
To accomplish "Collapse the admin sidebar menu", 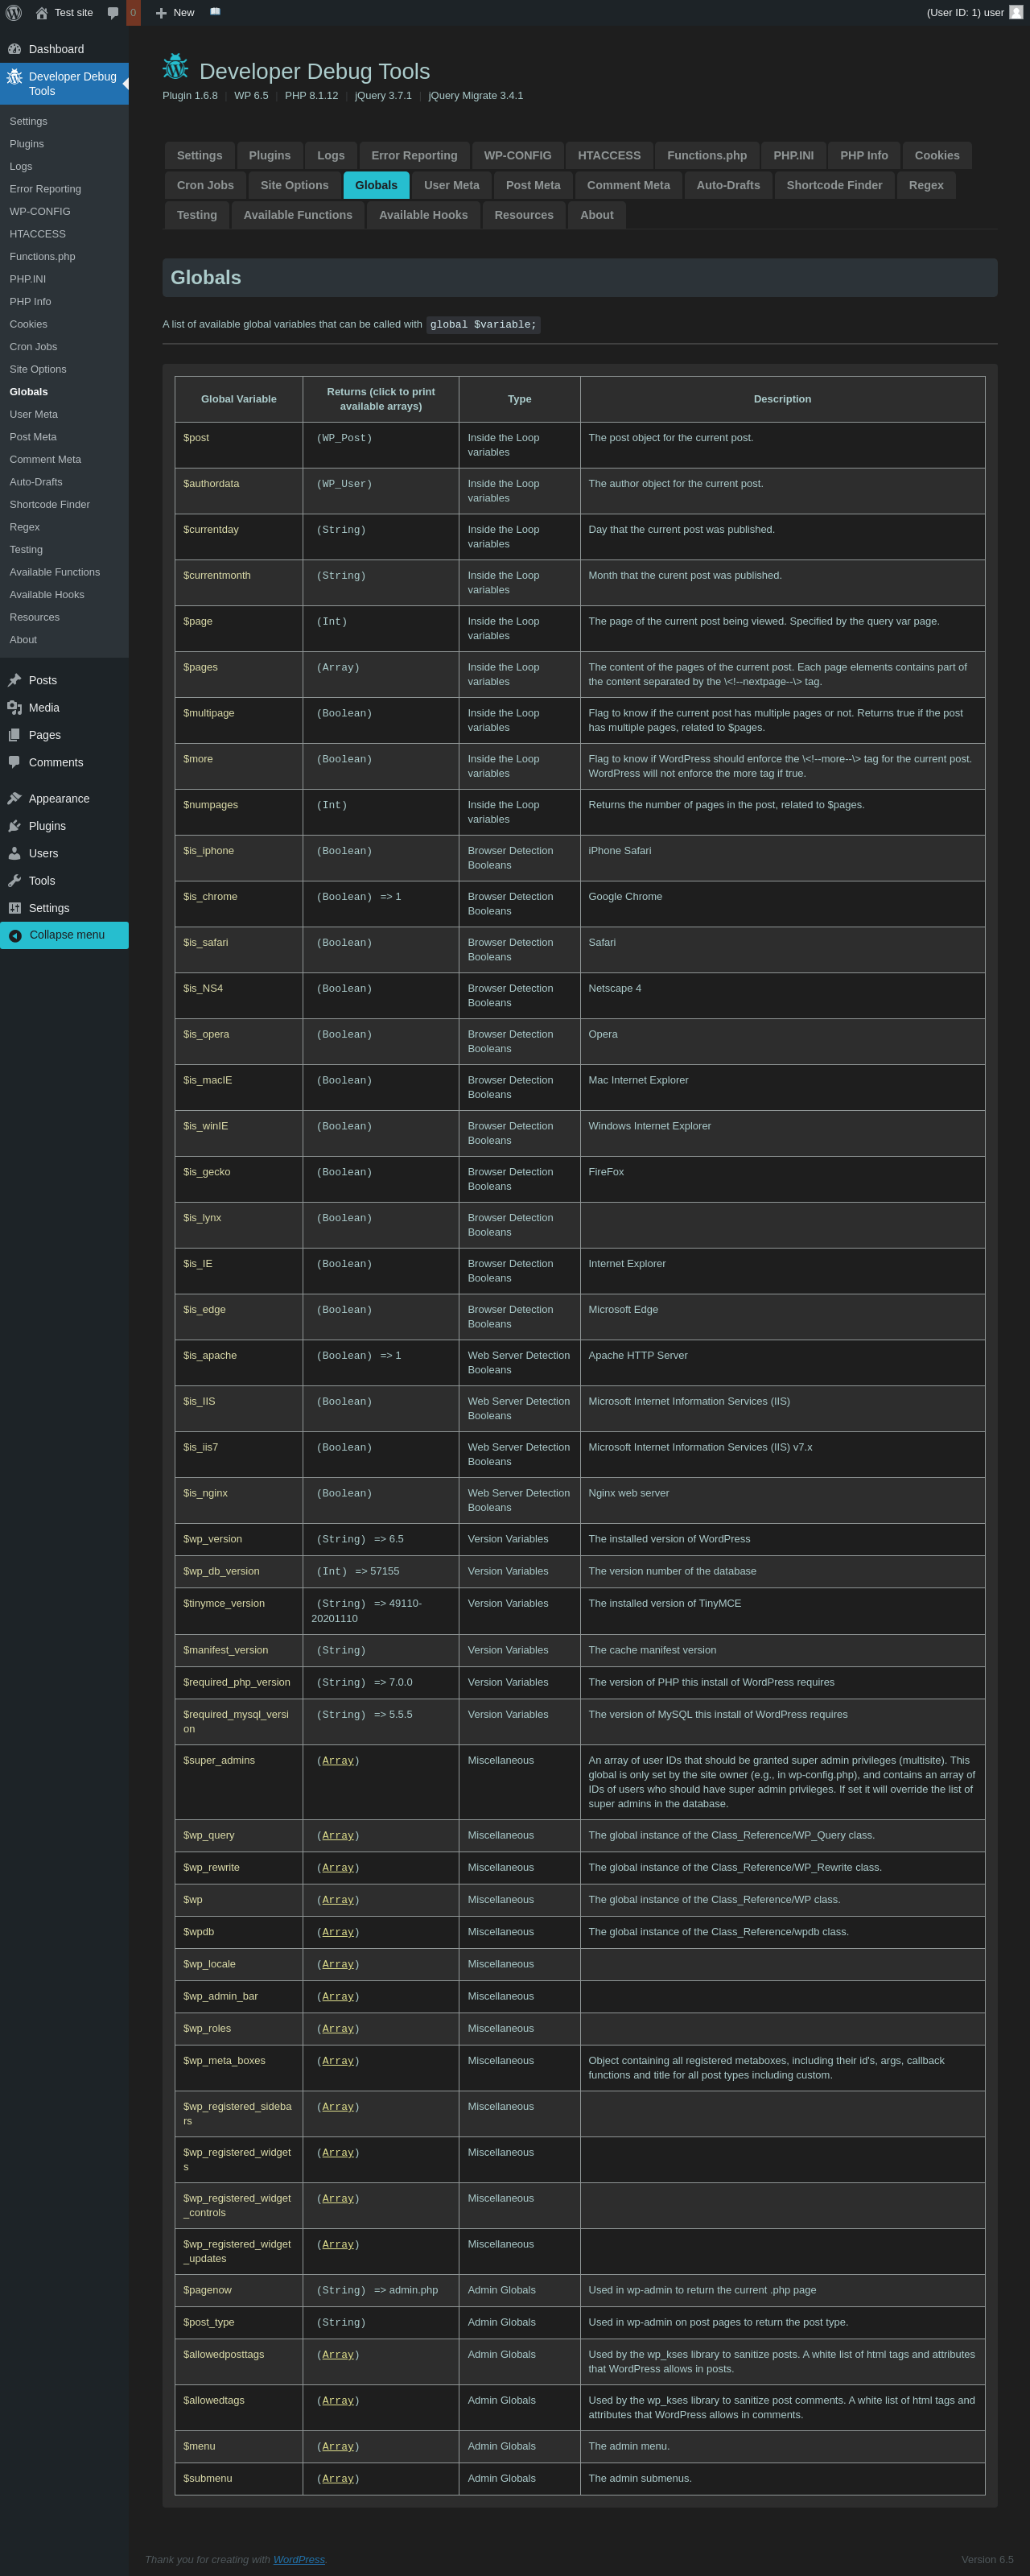I will (64, 935).
